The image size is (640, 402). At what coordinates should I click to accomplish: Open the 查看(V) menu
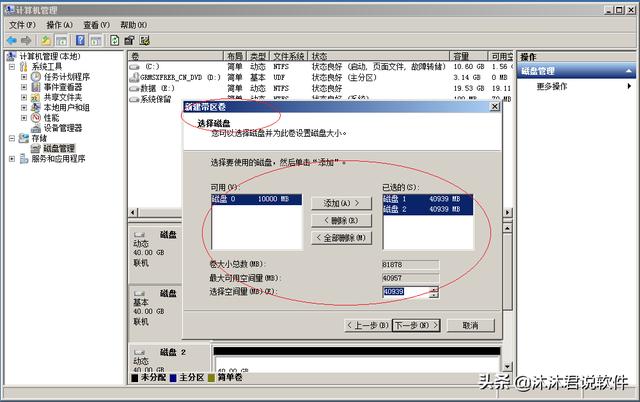click(x=97, y=25)
